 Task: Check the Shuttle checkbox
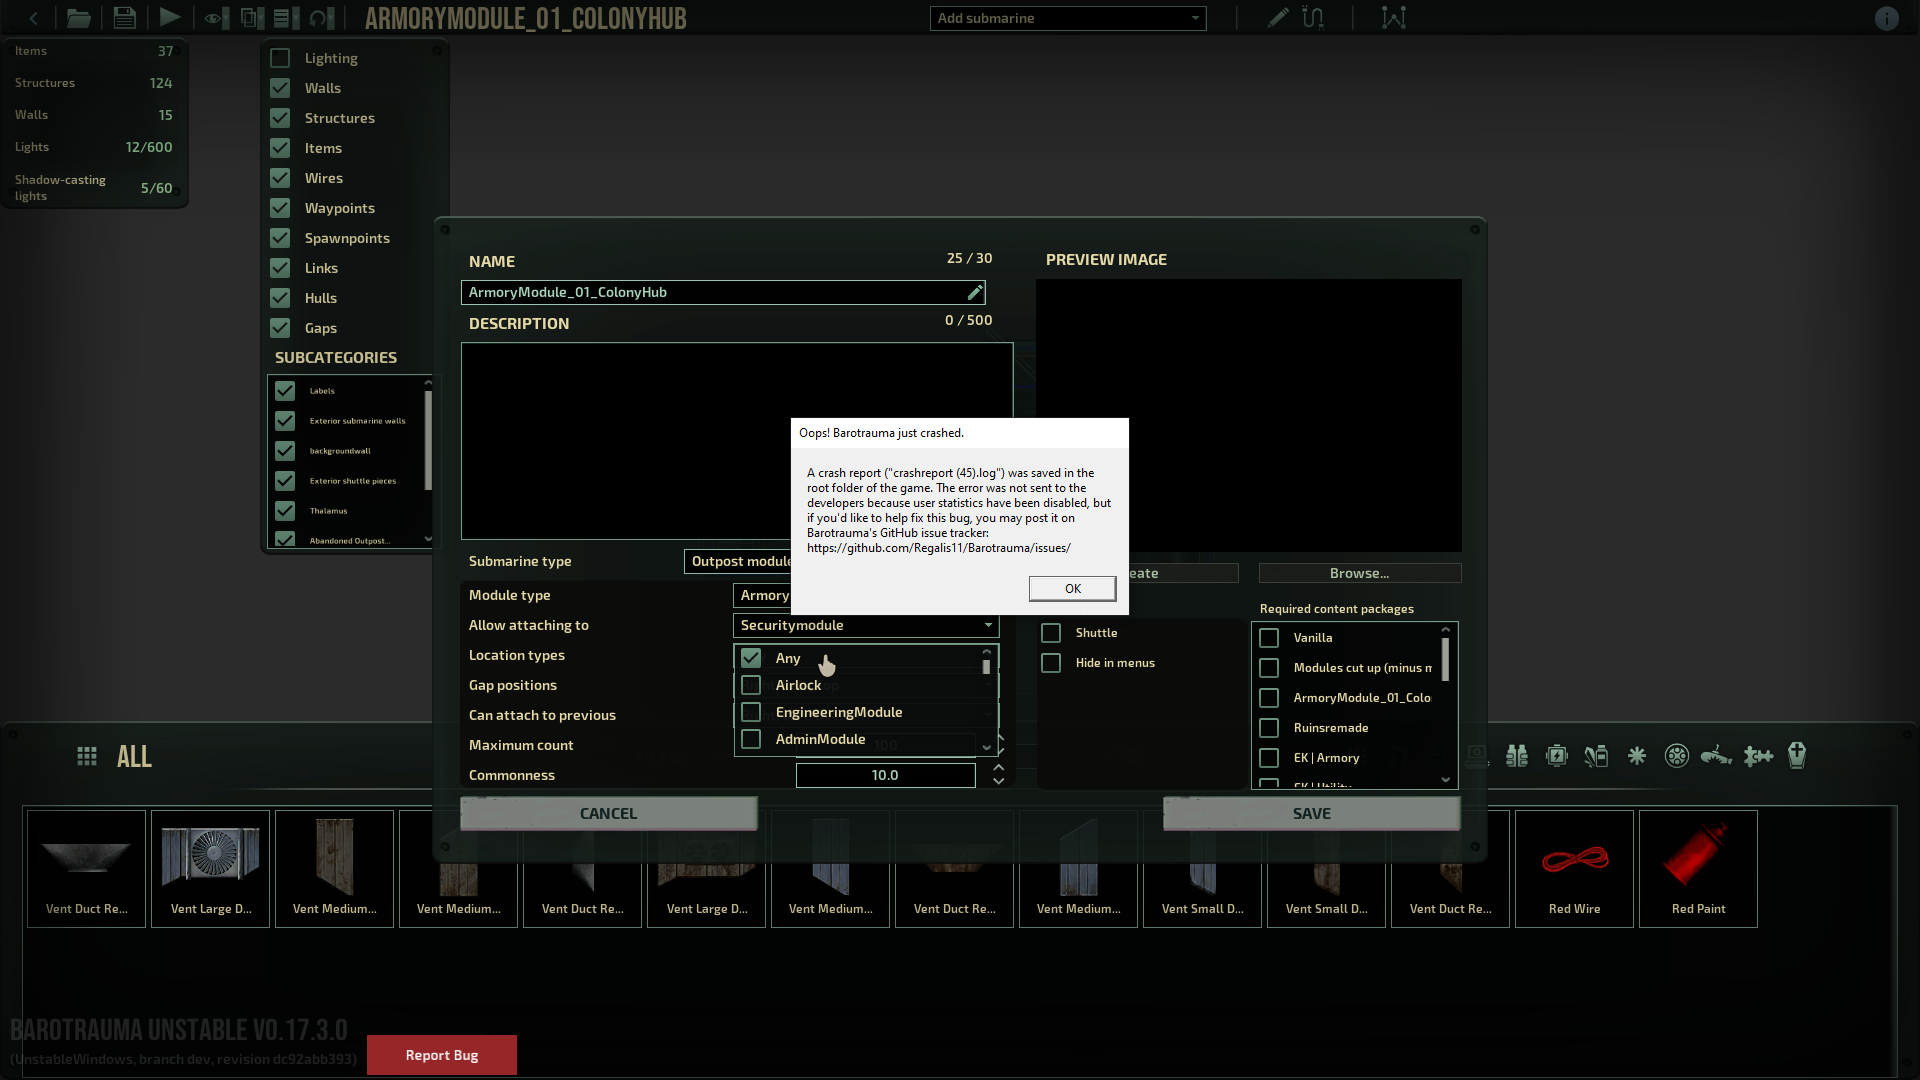(1051, 633)
